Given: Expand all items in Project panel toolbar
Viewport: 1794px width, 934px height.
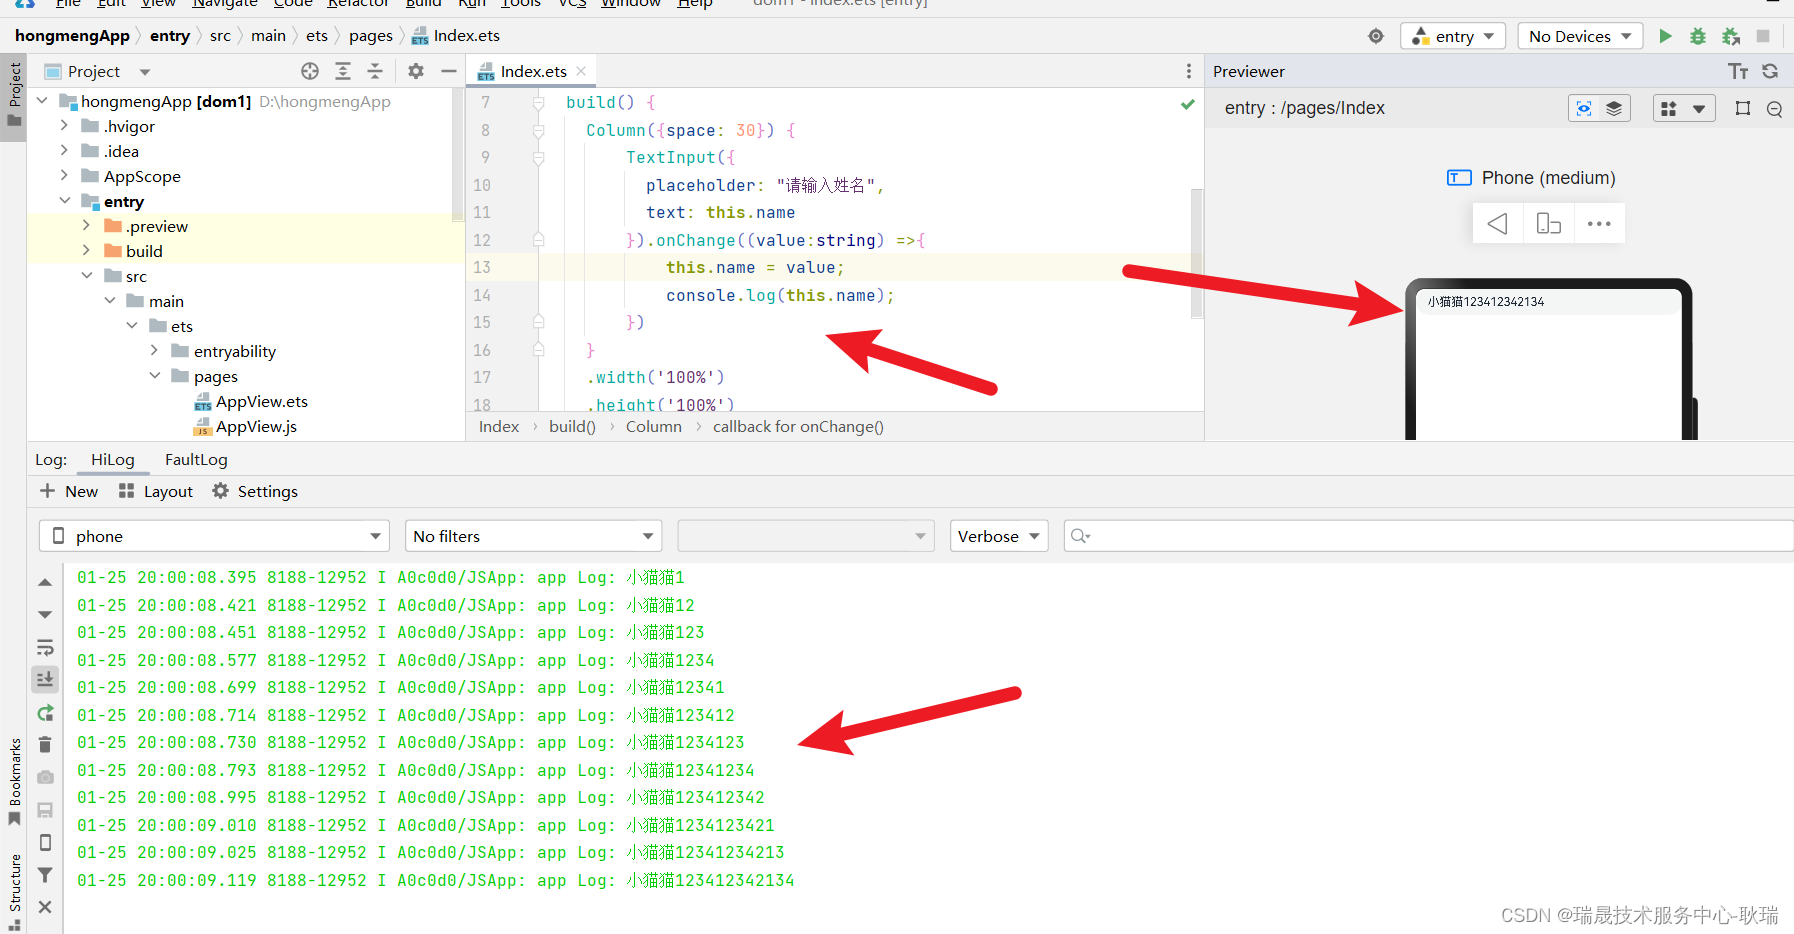Looking at the screenshot, I should pyautogui.click(x=343, y=71).
